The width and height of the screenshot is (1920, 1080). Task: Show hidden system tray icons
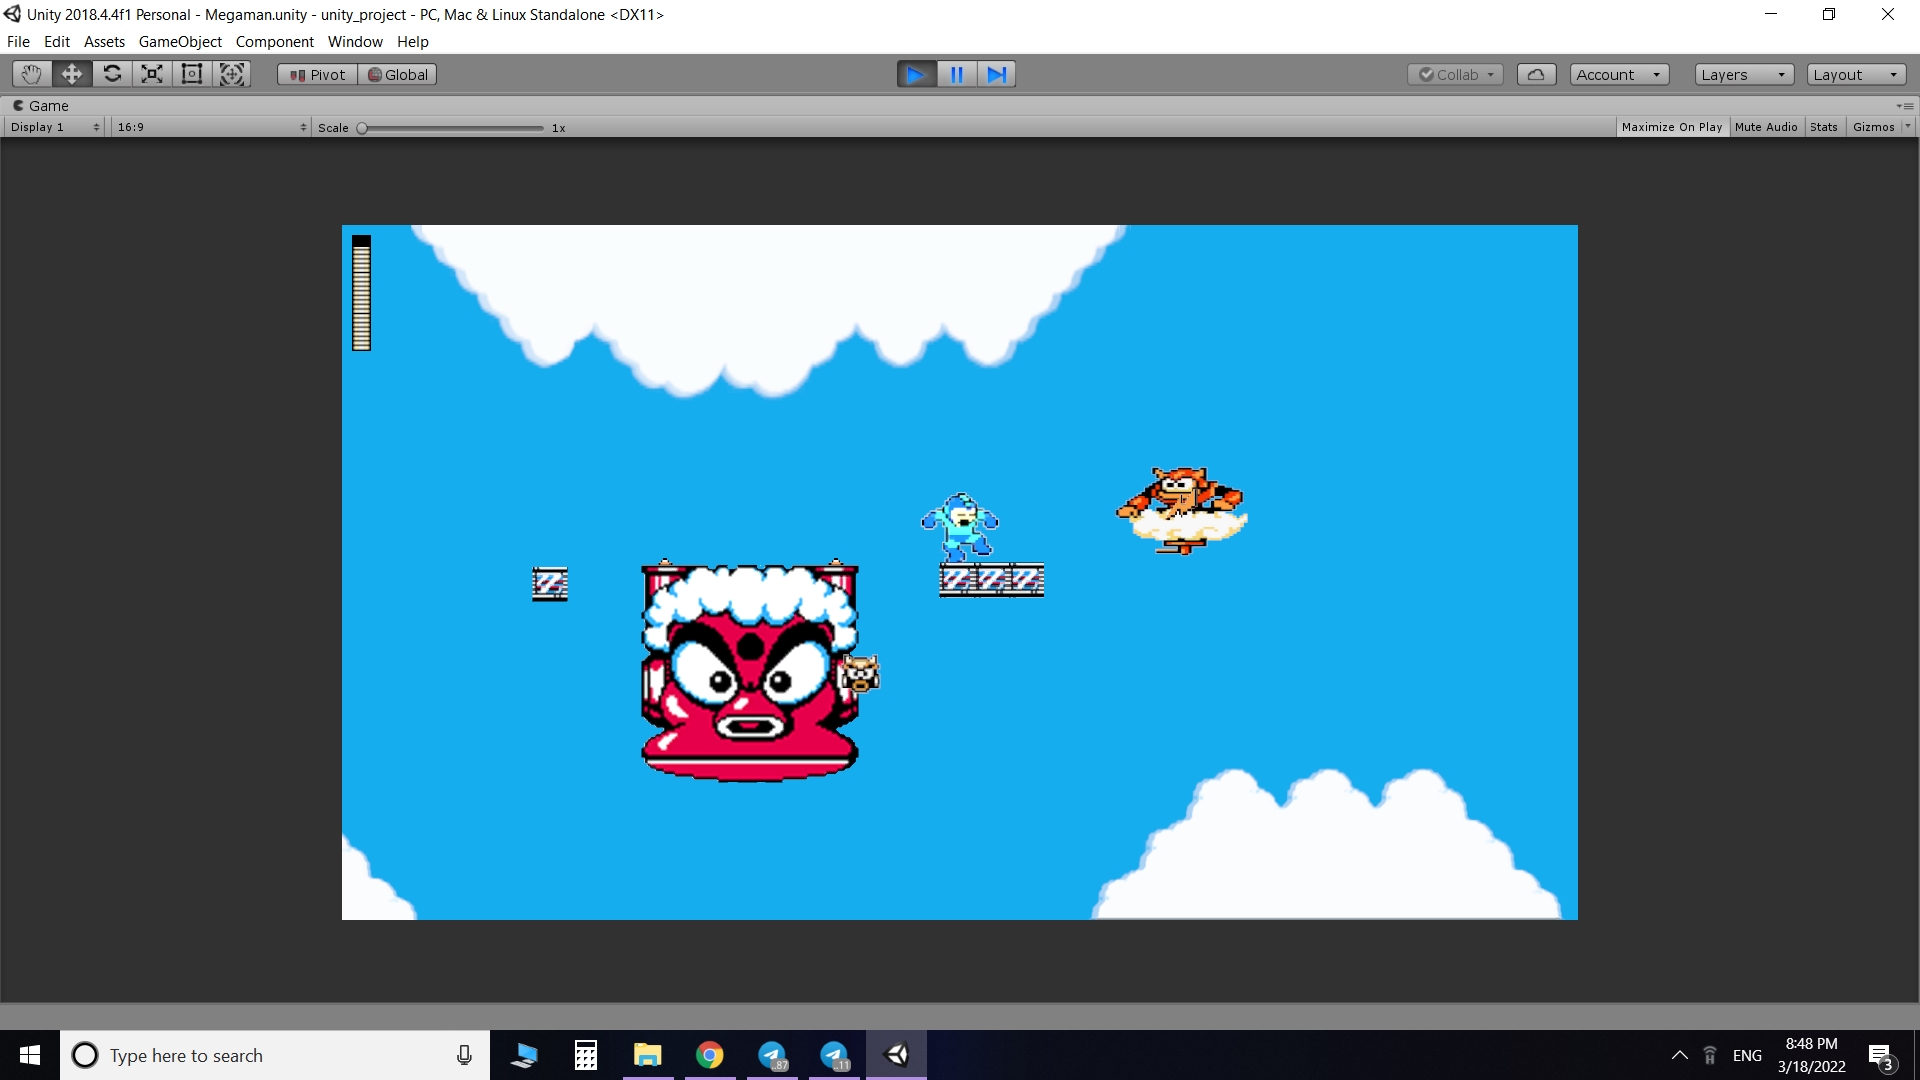[x=1680, y=1055]
